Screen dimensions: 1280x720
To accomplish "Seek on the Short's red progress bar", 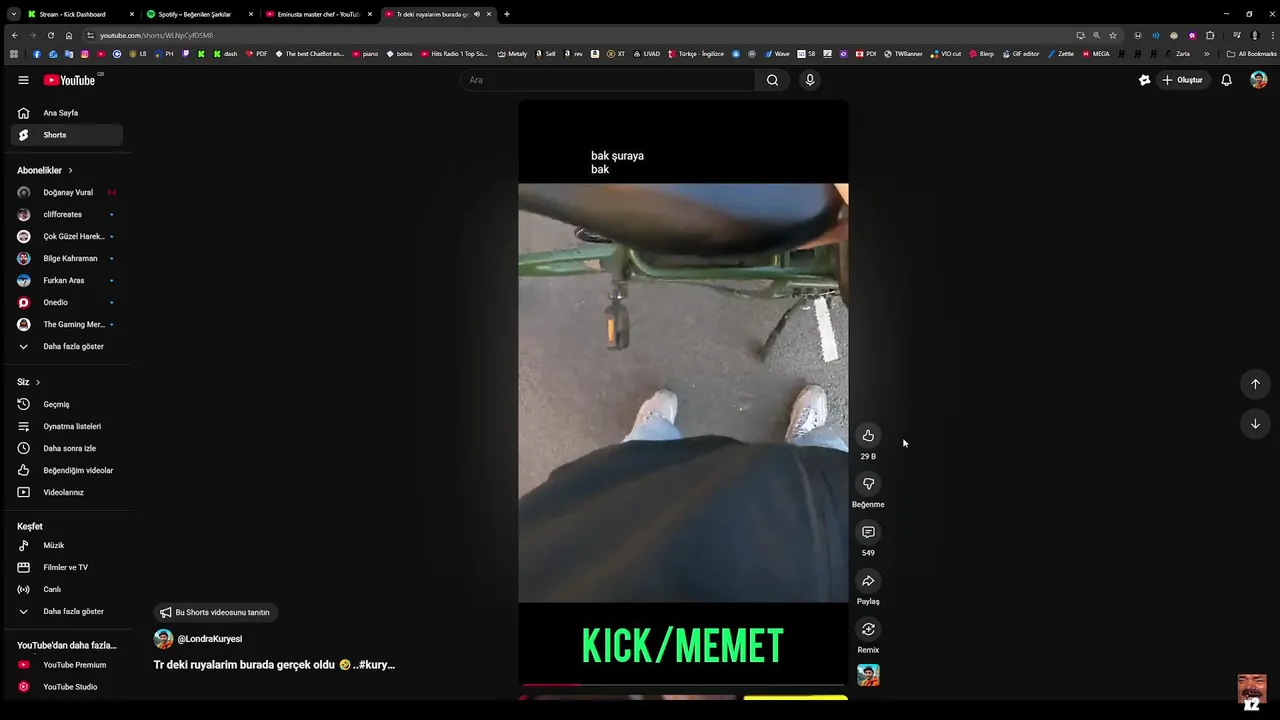I will [x=683, y=685].
